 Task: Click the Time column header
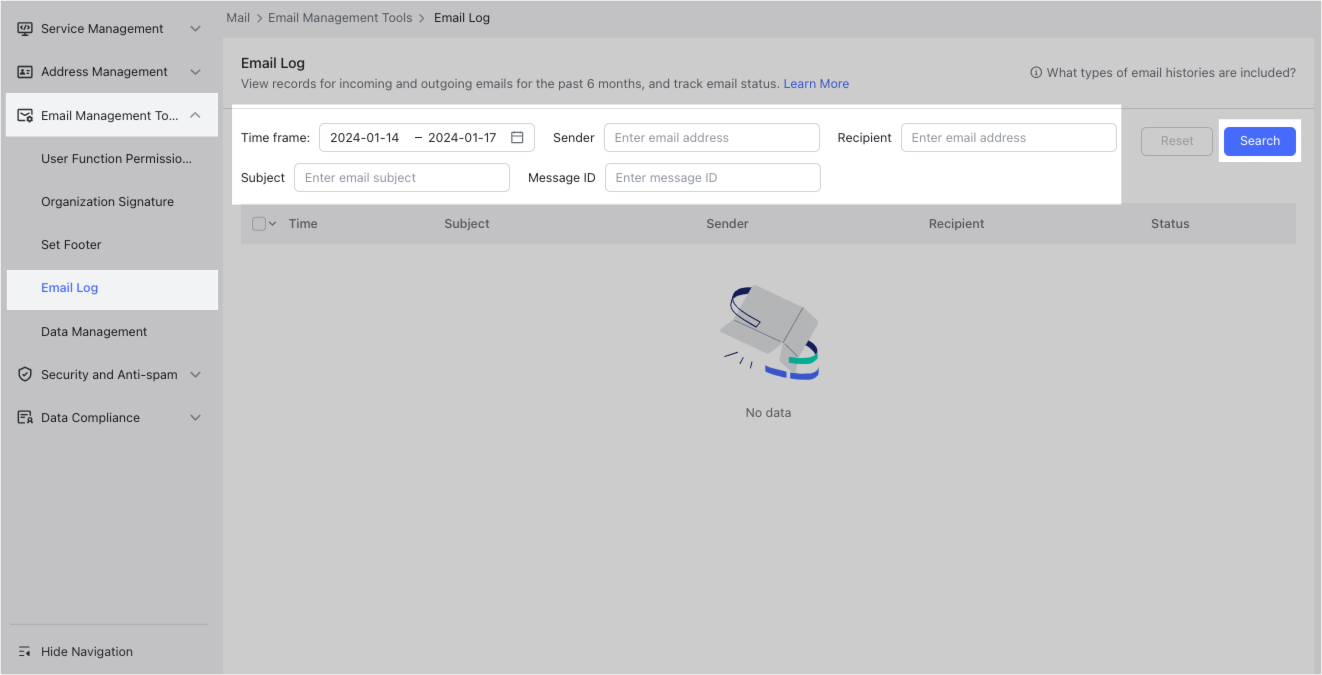tap(303, 224)
